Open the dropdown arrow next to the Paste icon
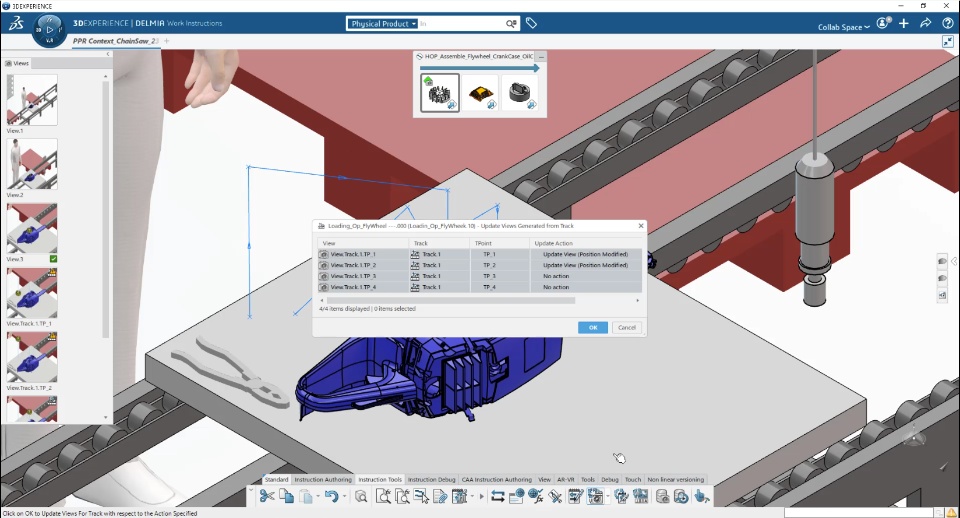The image size is (960, 518). (318, 496)
